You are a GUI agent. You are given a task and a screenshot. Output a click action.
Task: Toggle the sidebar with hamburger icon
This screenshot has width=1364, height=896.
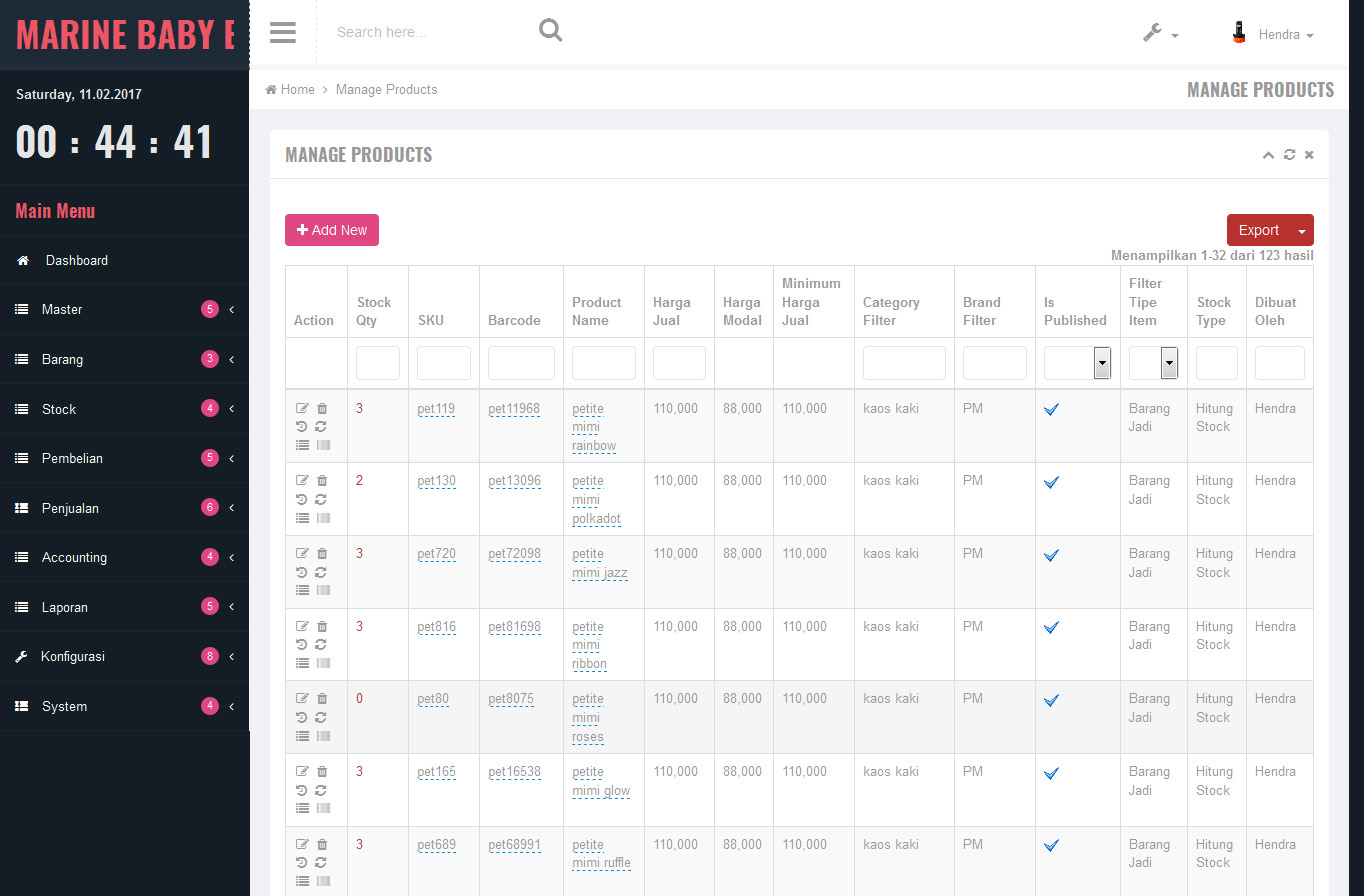tap(283, 32)
